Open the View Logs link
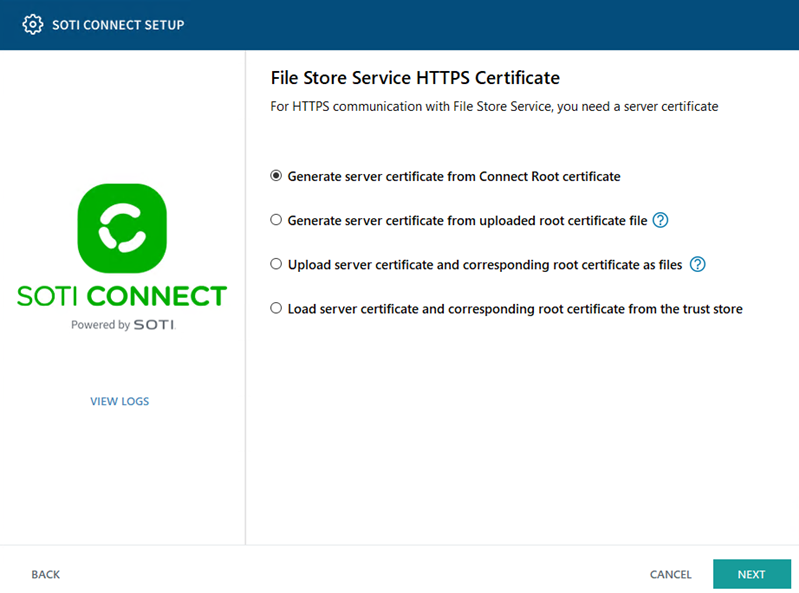Viewport: 799px width, 593px height. pyautogui.click(x=120, y=401)
